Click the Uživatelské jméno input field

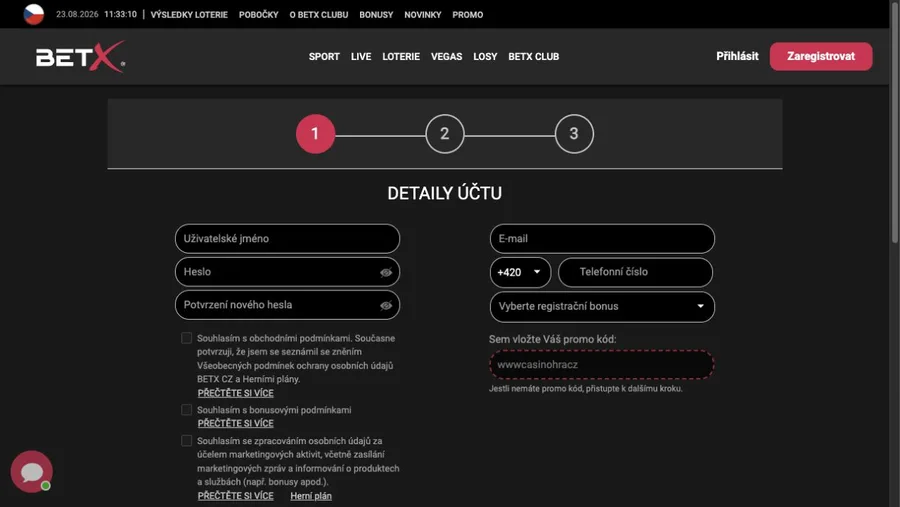[x=287, y=239]
